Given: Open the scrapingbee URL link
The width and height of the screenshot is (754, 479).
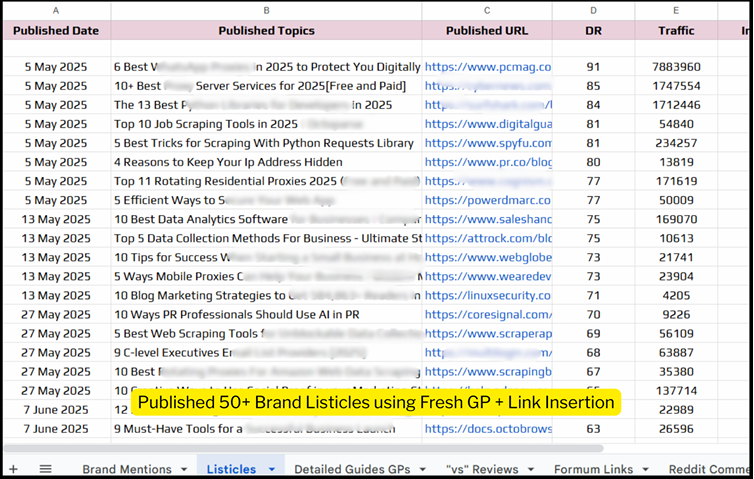Looking at the screenshot, I should [488, 372].
